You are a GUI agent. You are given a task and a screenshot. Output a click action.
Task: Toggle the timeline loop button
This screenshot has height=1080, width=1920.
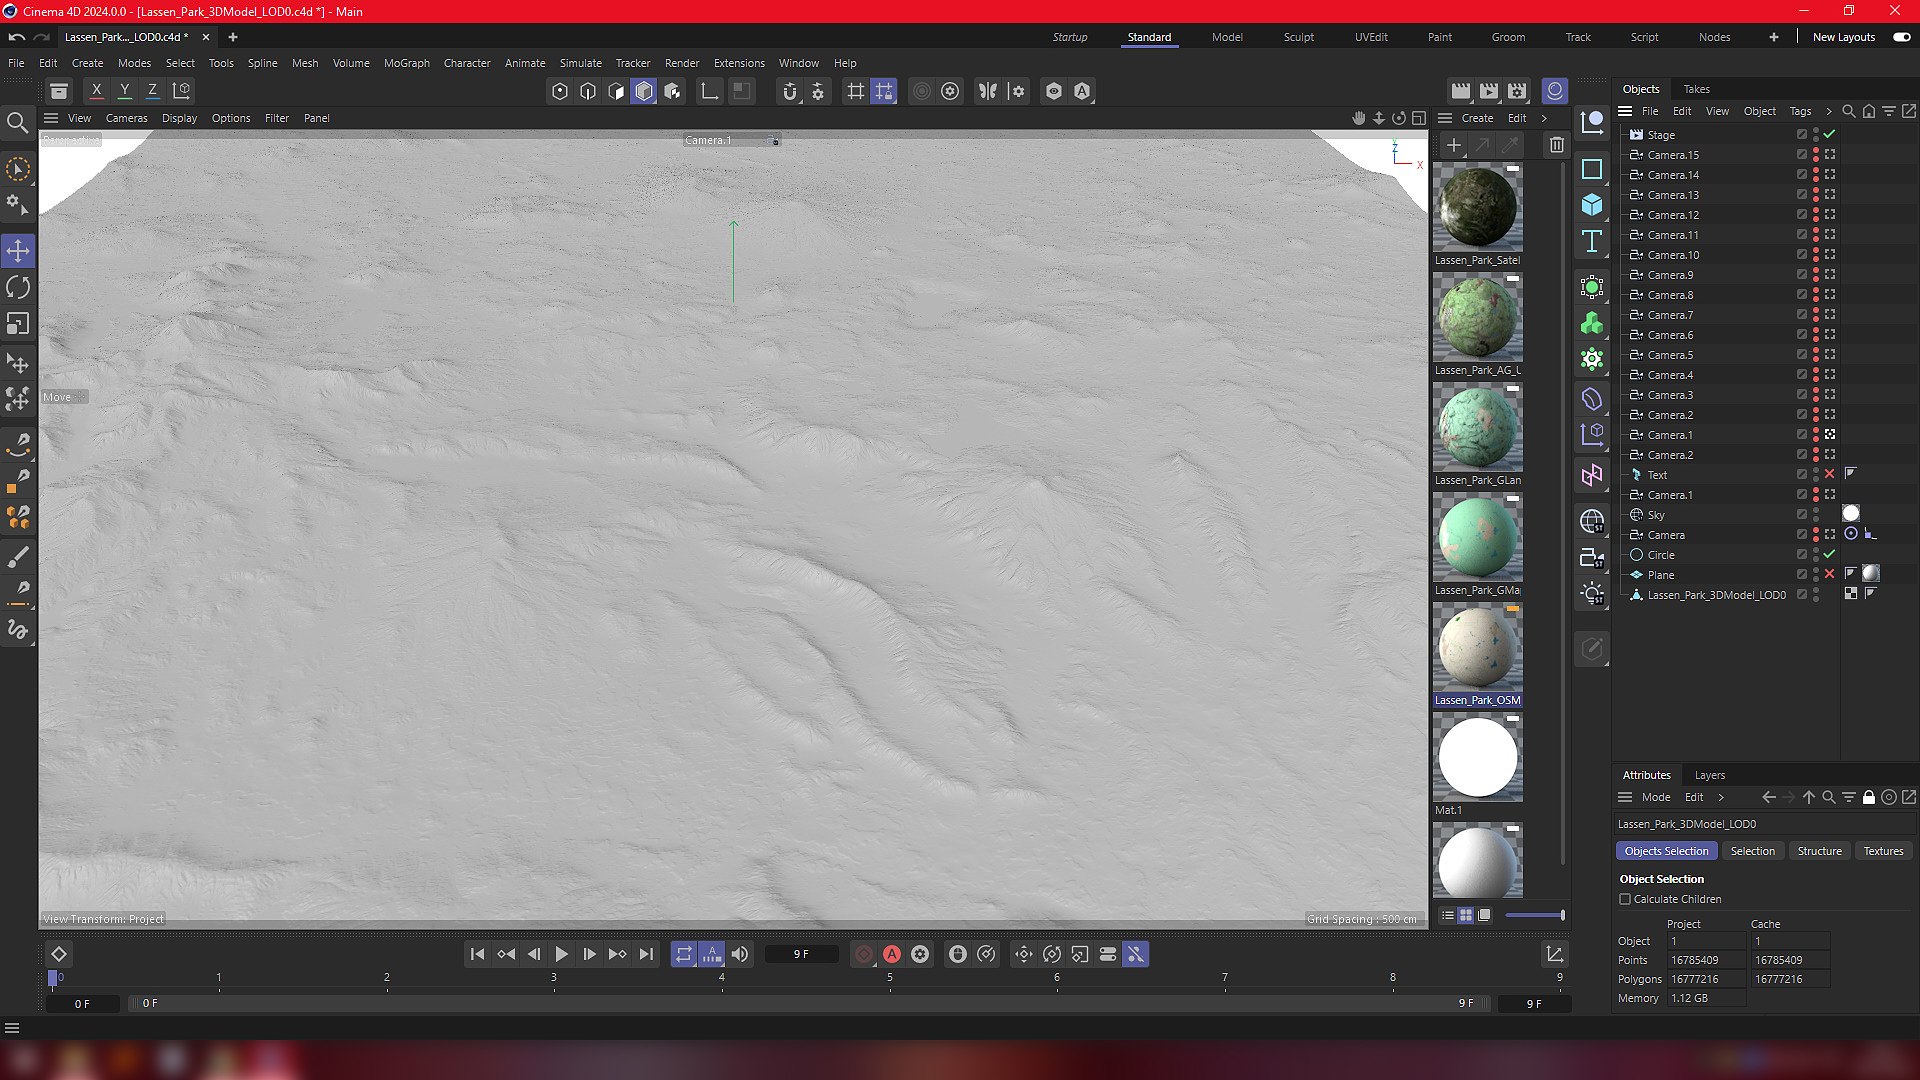684,955
